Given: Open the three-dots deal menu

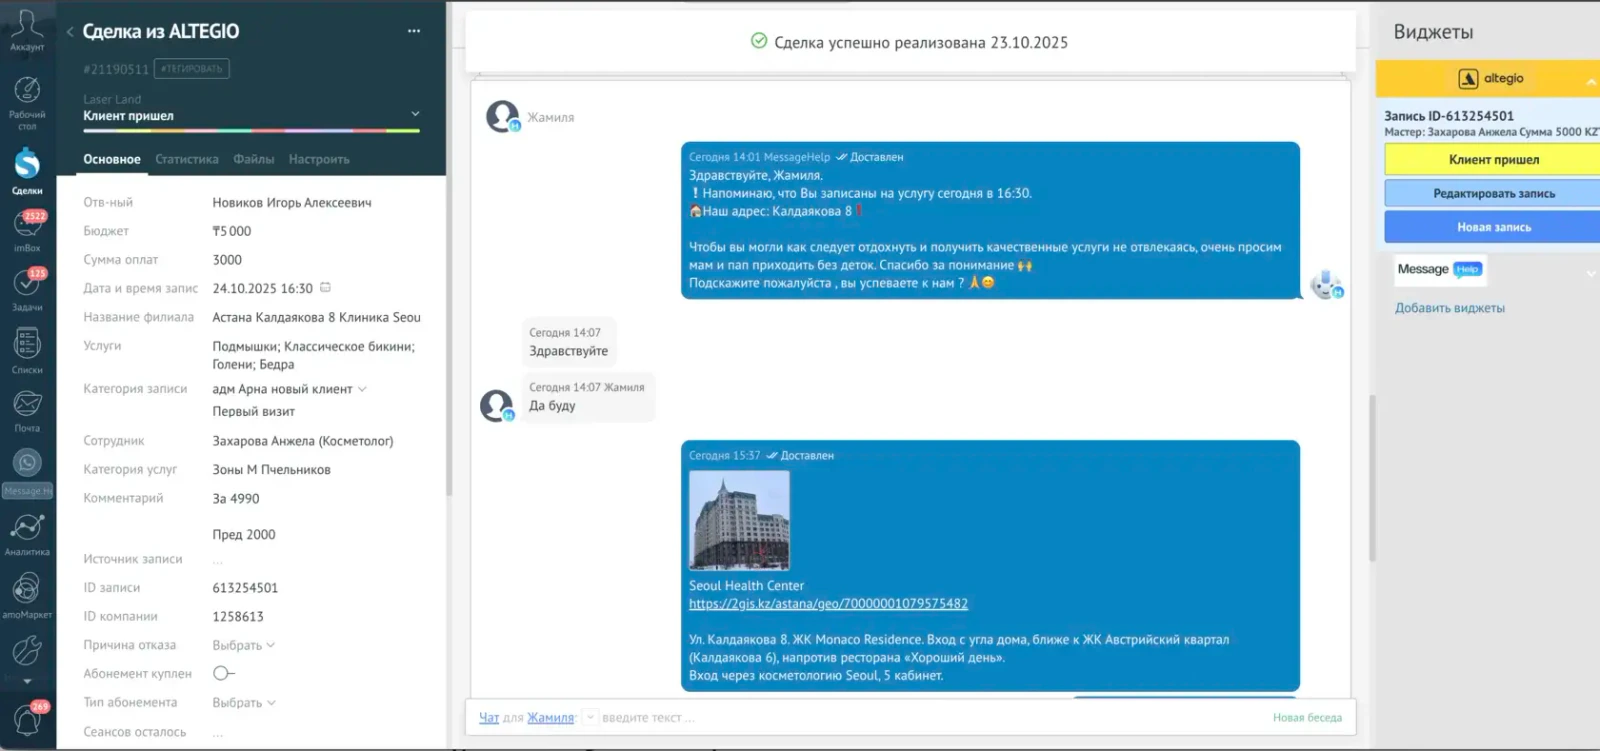Looking at the screenshot, I should tap(414, 31).
